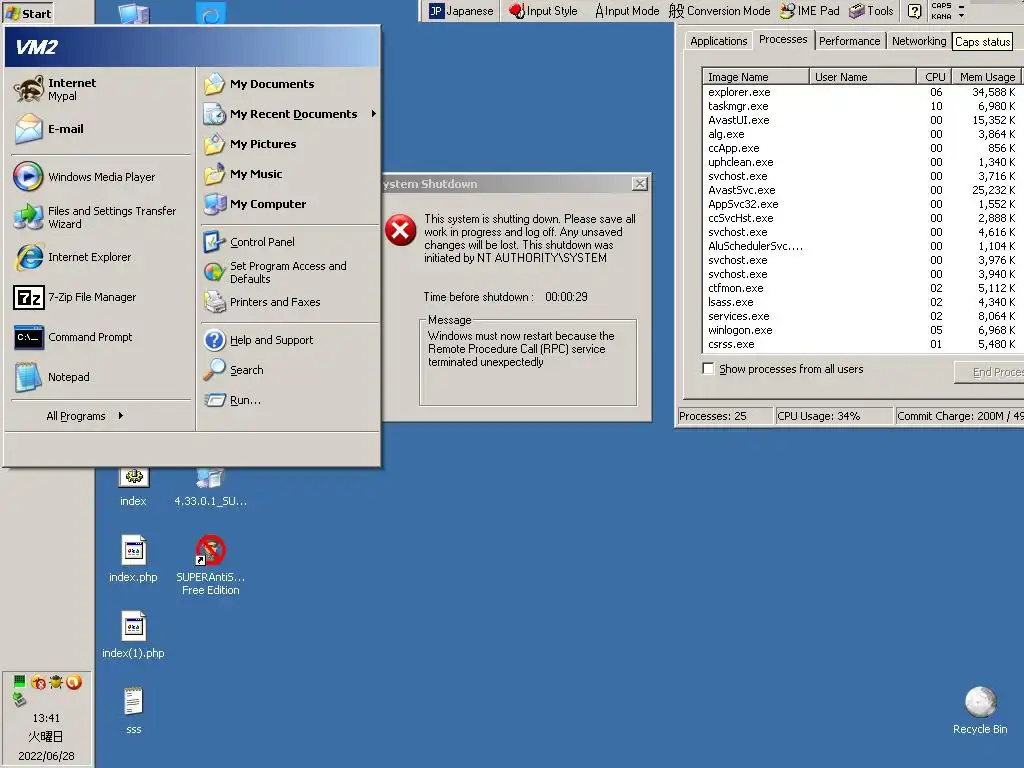
Task: Open IME Pad from language bar
Action: click(810, 11)
